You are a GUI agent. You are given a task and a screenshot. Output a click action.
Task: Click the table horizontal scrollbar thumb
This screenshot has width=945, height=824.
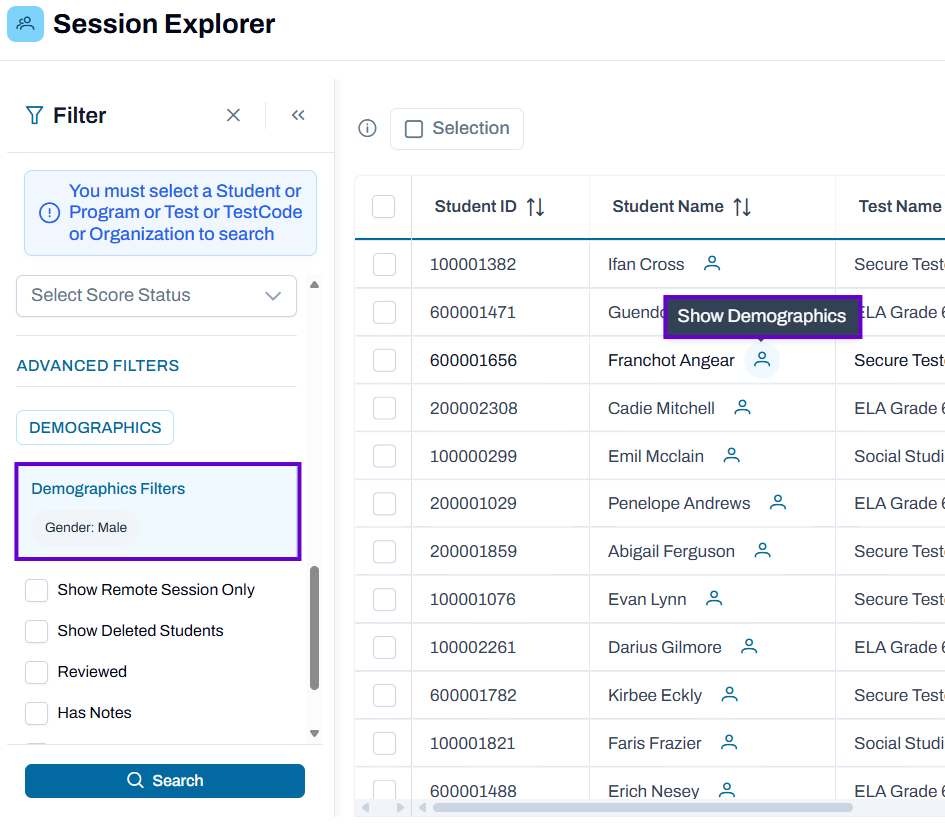point(642,807)
